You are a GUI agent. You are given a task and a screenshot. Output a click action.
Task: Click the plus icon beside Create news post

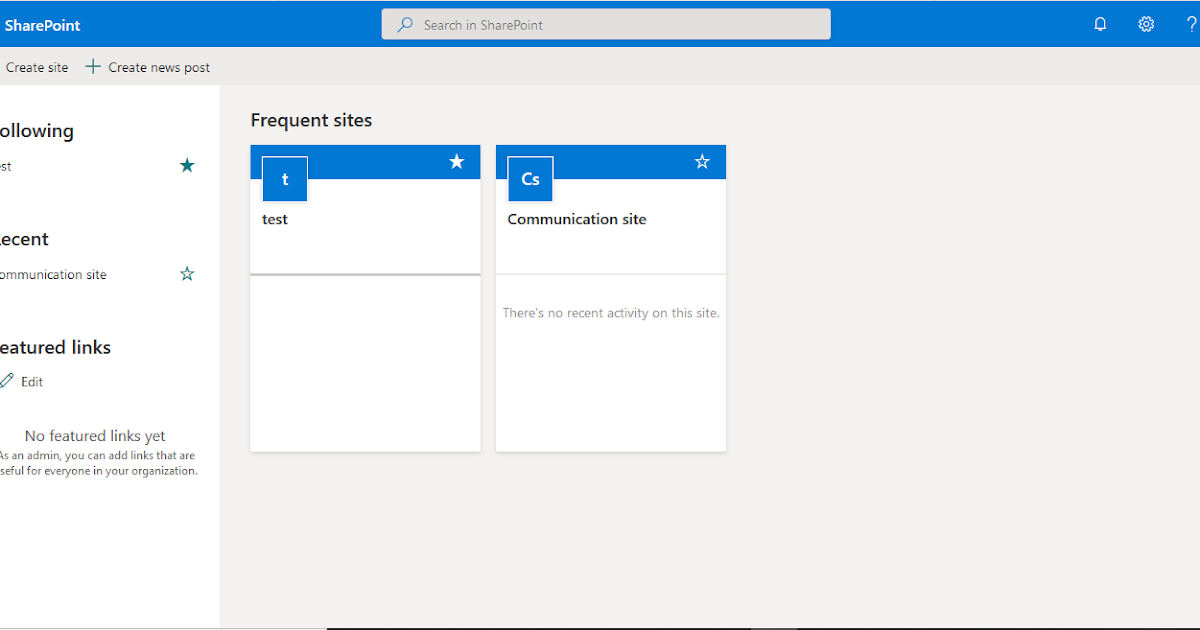tap(92, 66)
